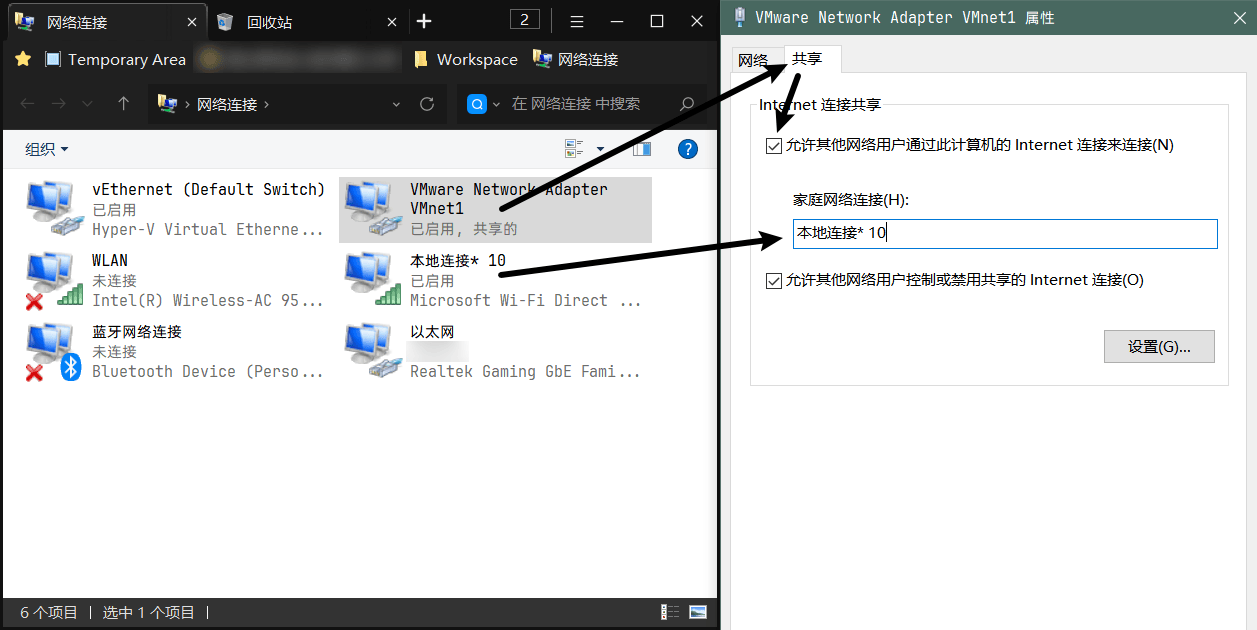Click the VMware properties dialog title icon
The image size is (1257, 630).
click(x=738, y=17)
